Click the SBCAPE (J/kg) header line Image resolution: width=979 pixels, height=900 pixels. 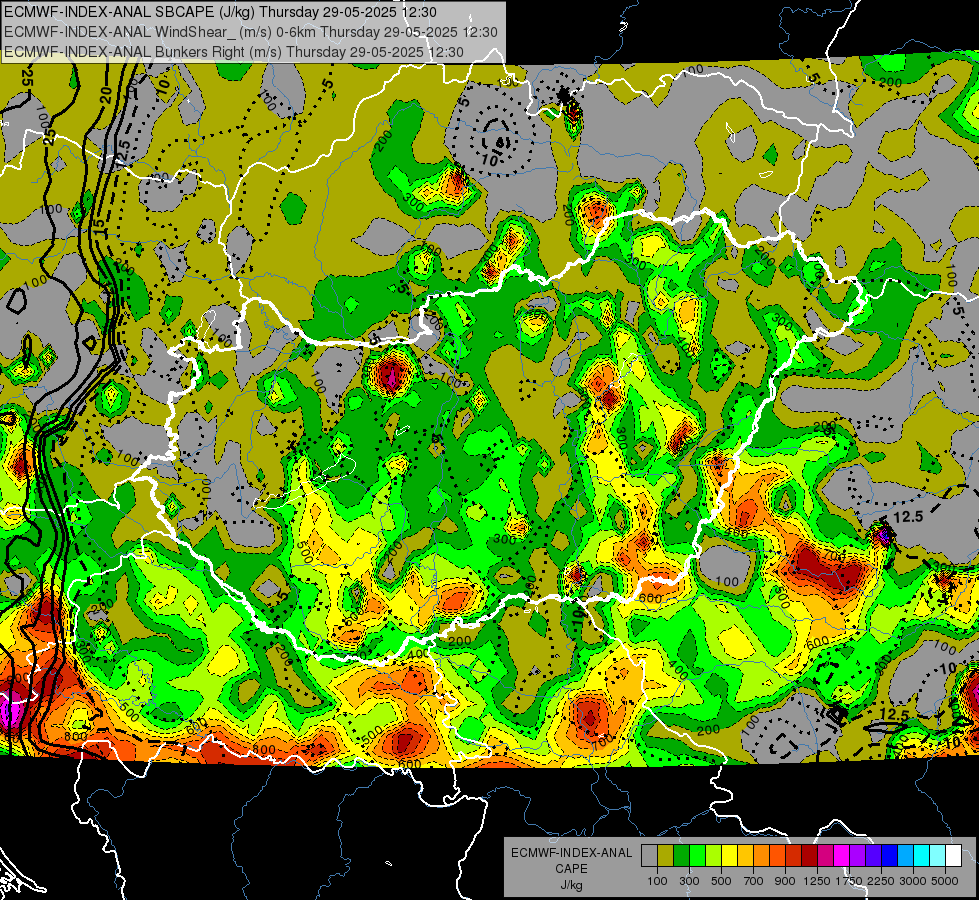pos(220,11)
